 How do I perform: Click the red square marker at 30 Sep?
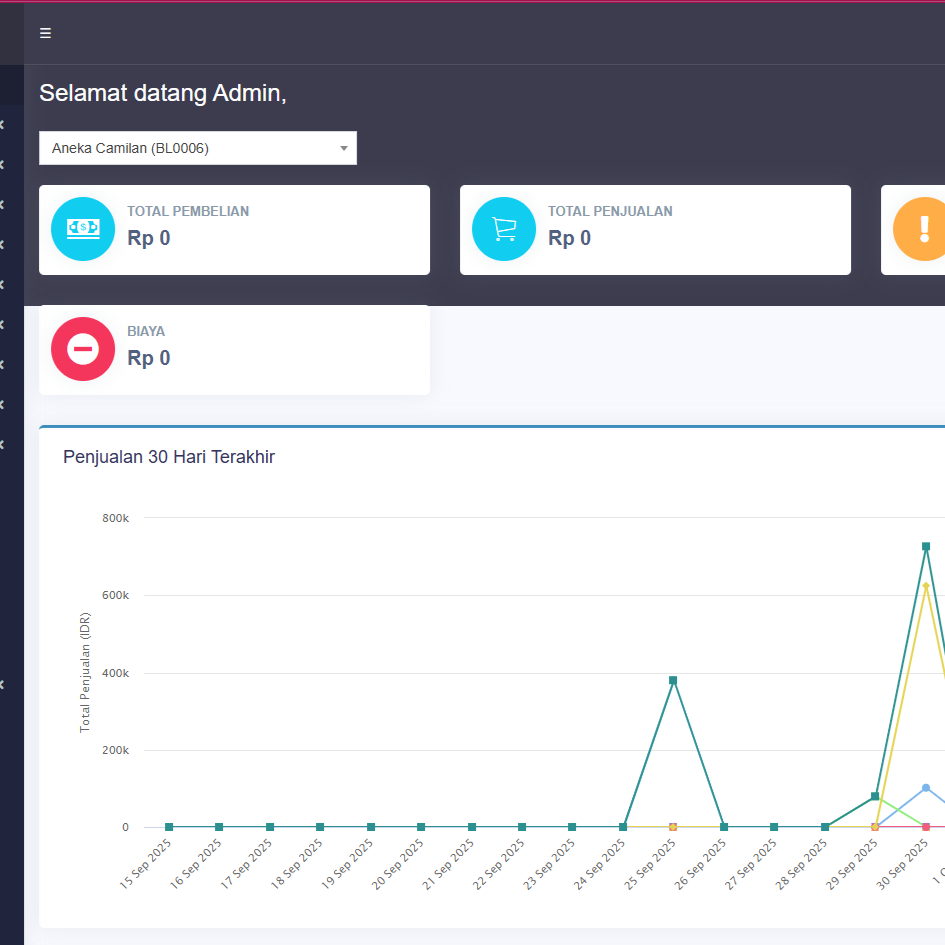926,827
